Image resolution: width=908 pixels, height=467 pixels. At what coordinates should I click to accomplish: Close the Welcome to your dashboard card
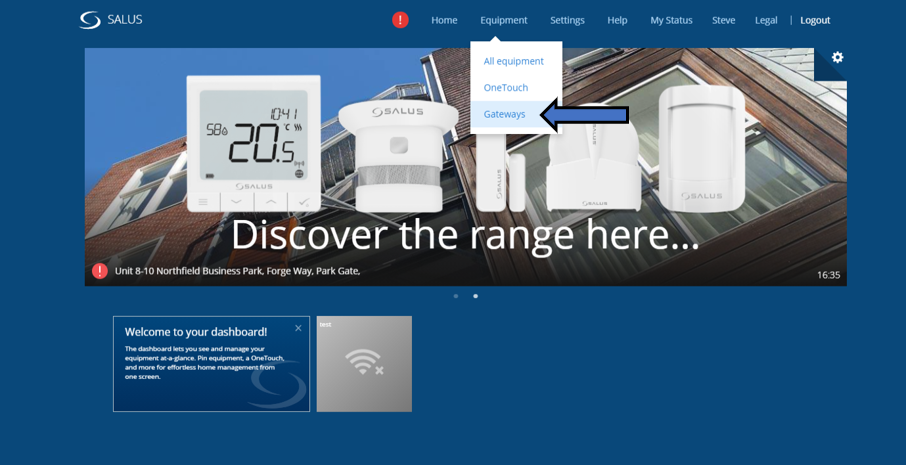pyautogui.click(x=298, y=328)
